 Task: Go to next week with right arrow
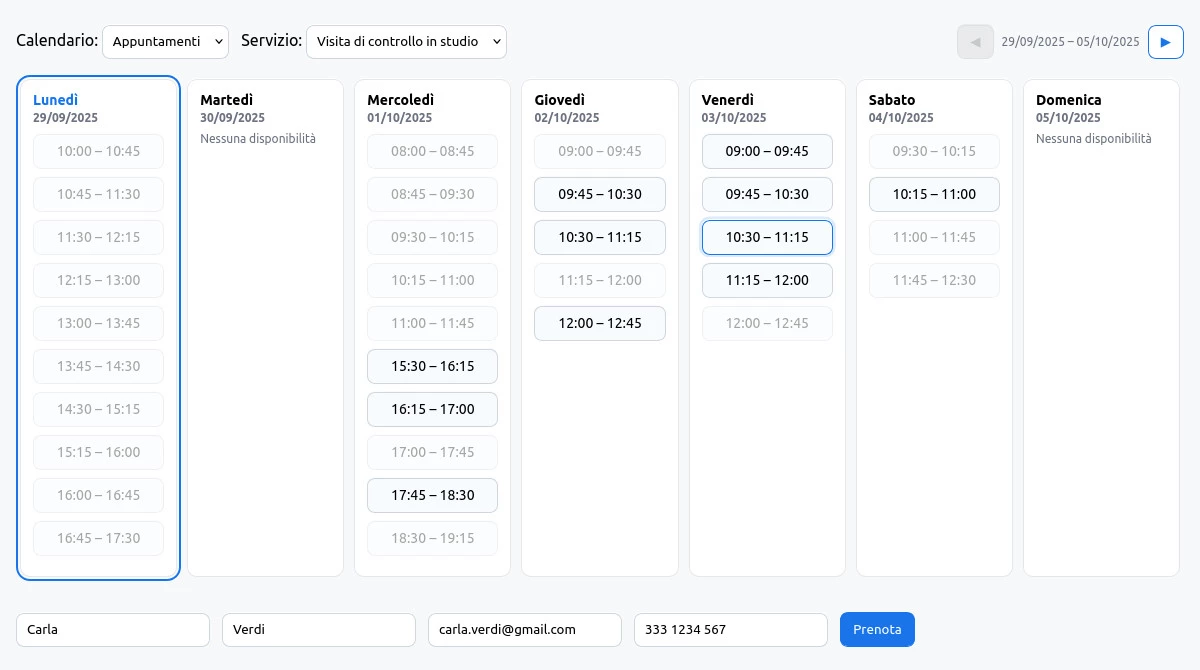[1165, 42]
